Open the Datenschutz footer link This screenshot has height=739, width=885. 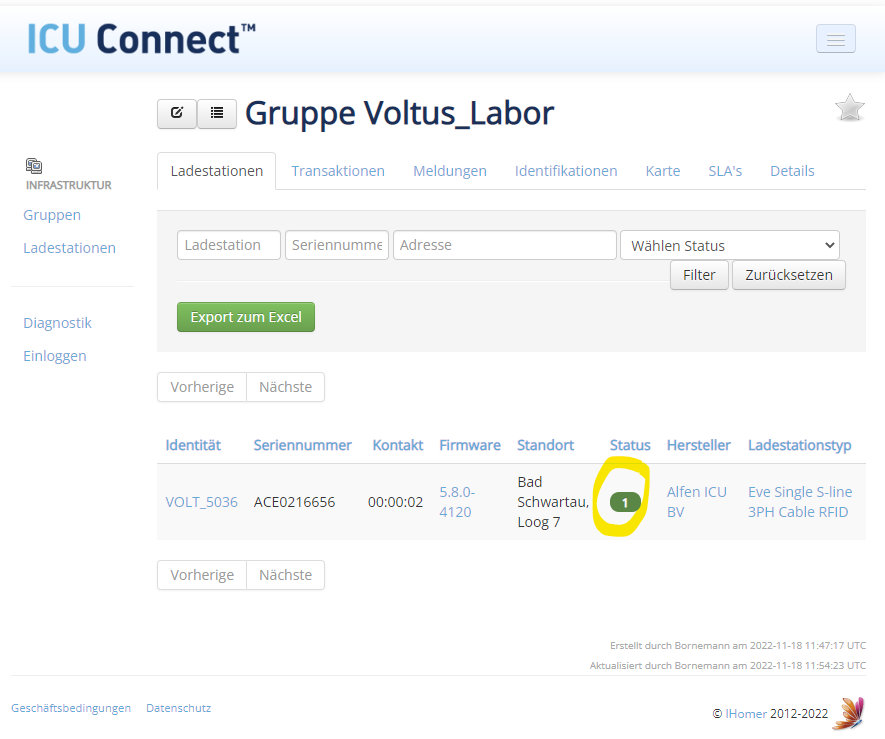[x=178, y=708]
